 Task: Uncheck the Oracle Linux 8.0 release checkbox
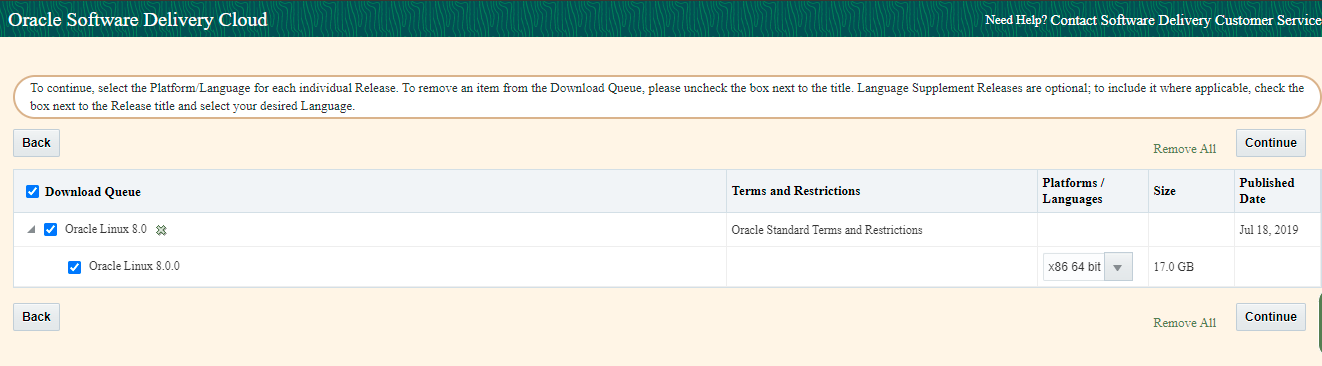[51, 229]
